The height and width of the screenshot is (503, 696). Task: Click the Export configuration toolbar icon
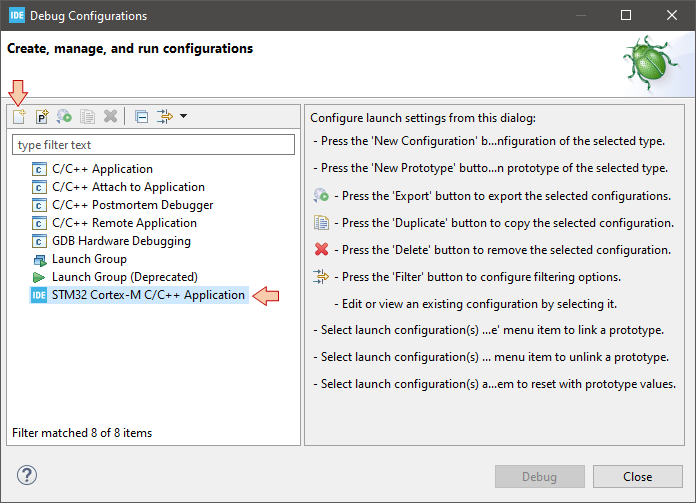pyautogui.click(x=64, y=116)
